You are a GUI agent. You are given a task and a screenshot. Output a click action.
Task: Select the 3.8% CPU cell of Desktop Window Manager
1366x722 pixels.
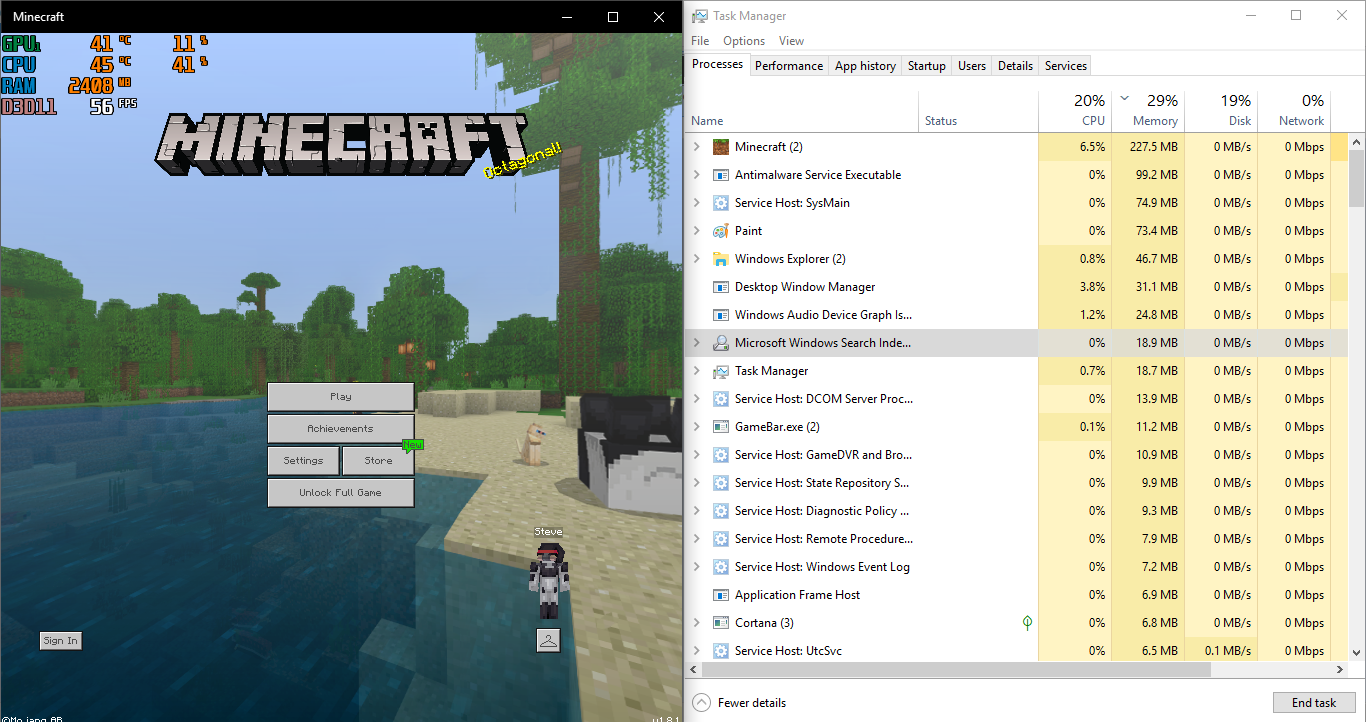click(1075, 287)
